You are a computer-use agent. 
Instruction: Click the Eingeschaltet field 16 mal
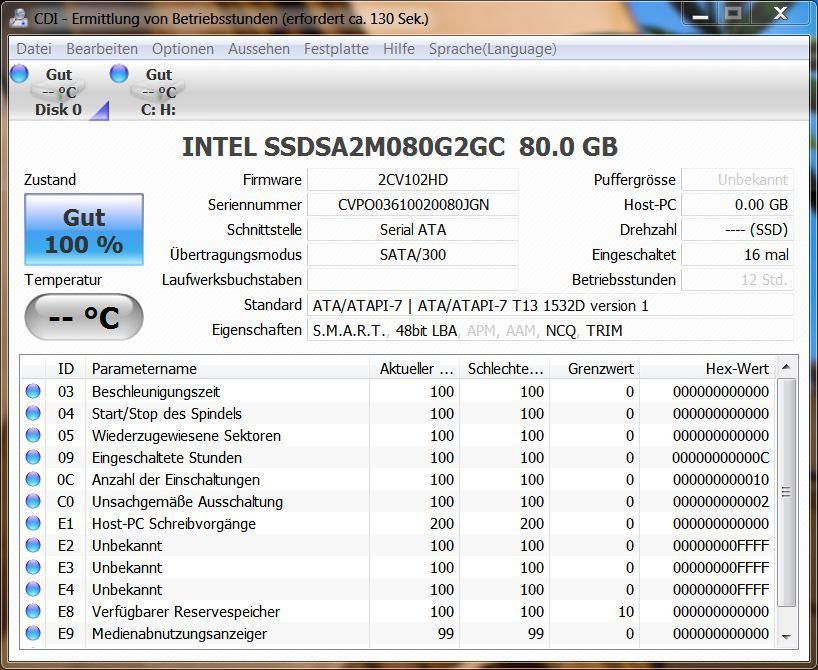point(738,255)
